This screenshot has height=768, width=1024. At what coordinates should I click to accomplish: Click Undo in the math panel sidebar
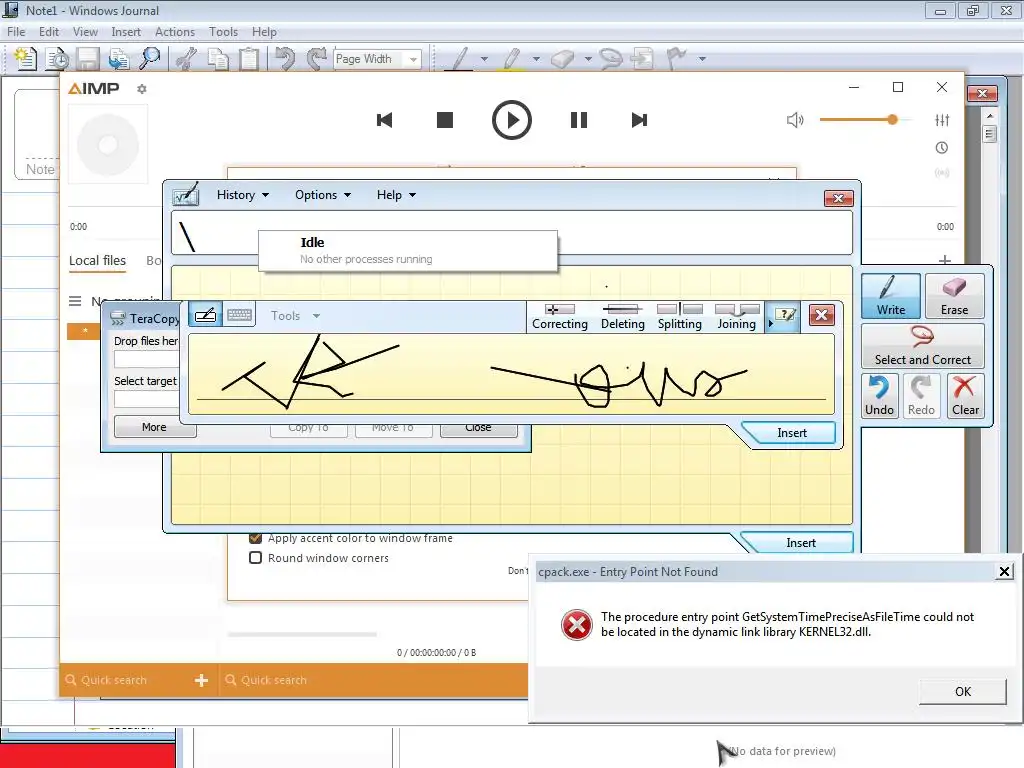[x=879, y=396]
